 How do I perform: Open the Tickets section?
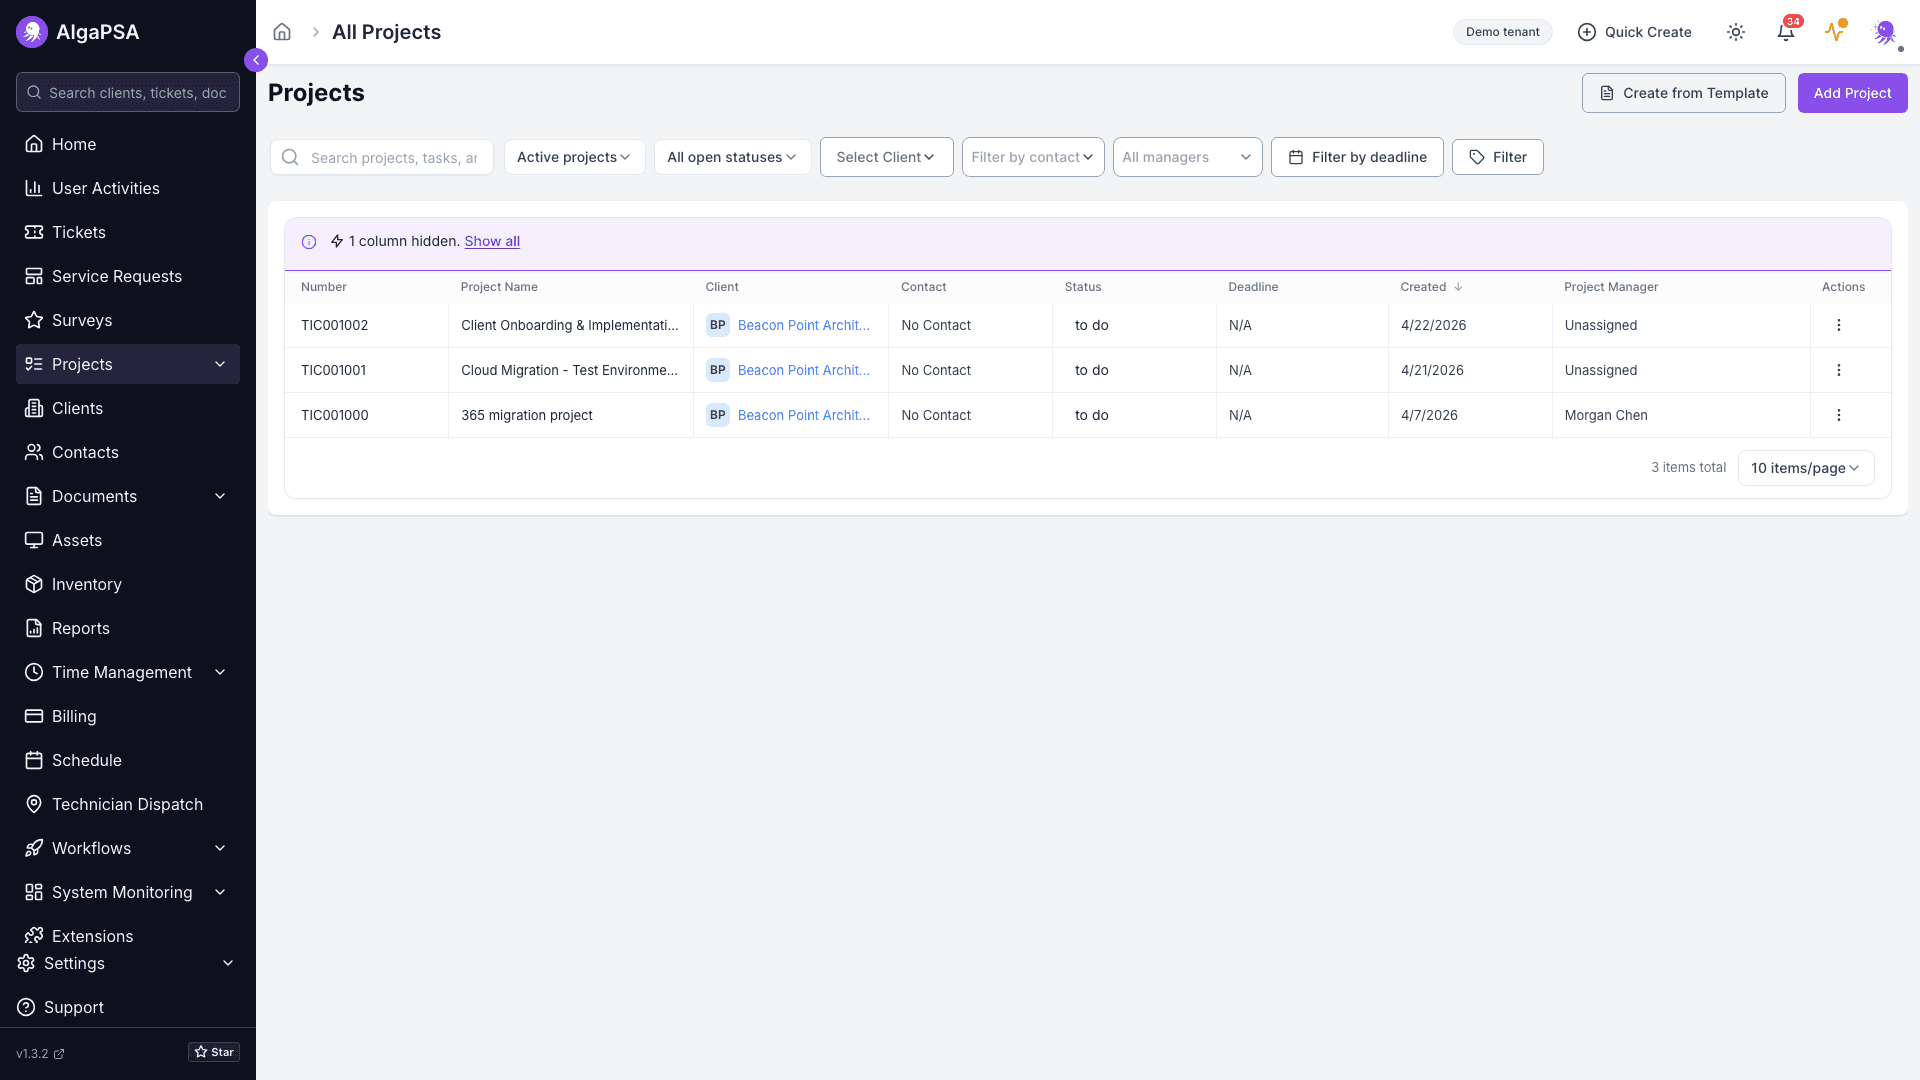(128, 232)
